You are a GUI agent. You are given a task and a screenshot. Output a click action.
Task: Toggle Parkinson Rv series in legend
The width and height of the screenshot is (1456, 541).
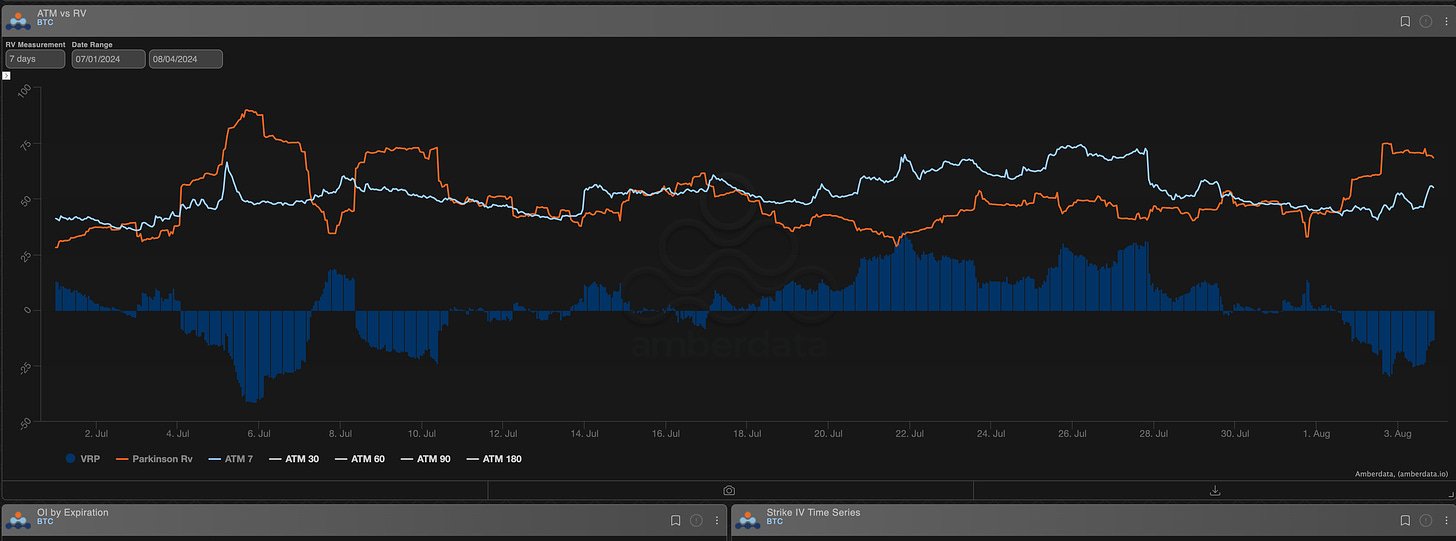pyautogui.click(x=154, y=459)
